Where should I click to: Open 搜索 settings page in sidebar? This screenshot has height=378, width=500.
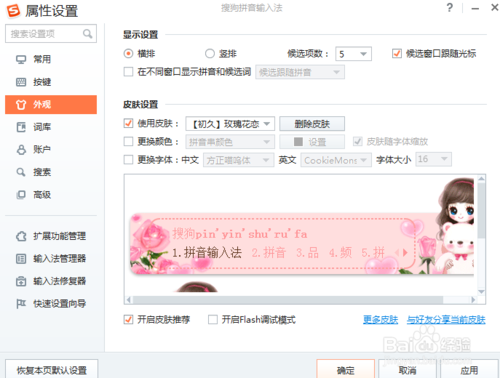(x=51, y=172)
